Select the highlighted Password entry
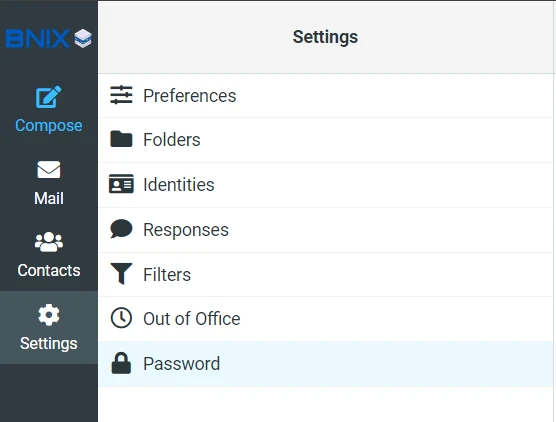Screen dimensions: 556x422 pyautogui.click(x=326, y=364)
